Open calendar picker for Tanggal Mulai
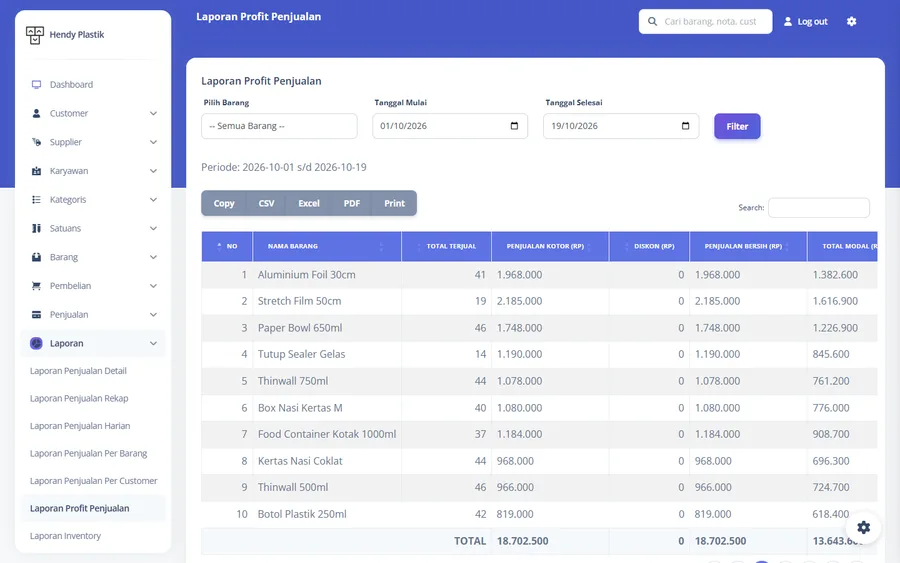 pyautogui.click(x=514, y=126)
